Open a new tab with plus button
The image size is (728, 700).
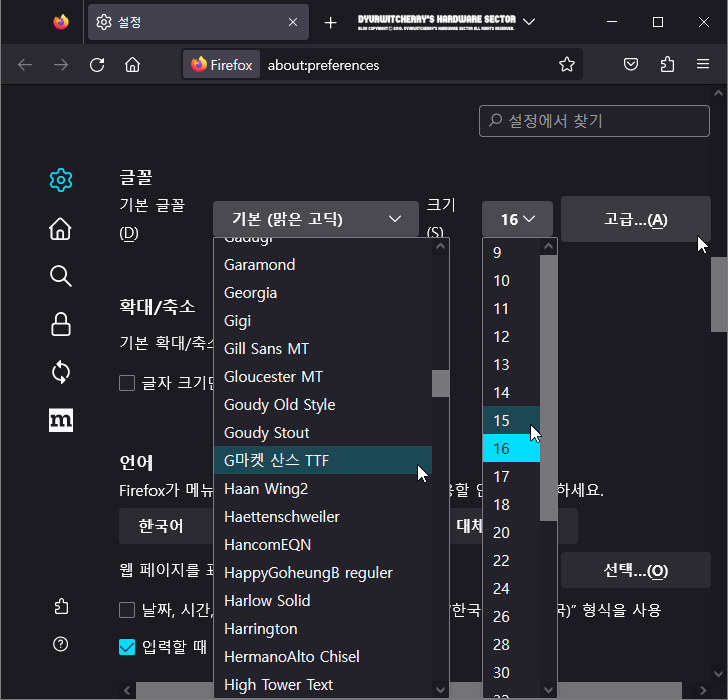pyautogui.click(x=330, y=22)
